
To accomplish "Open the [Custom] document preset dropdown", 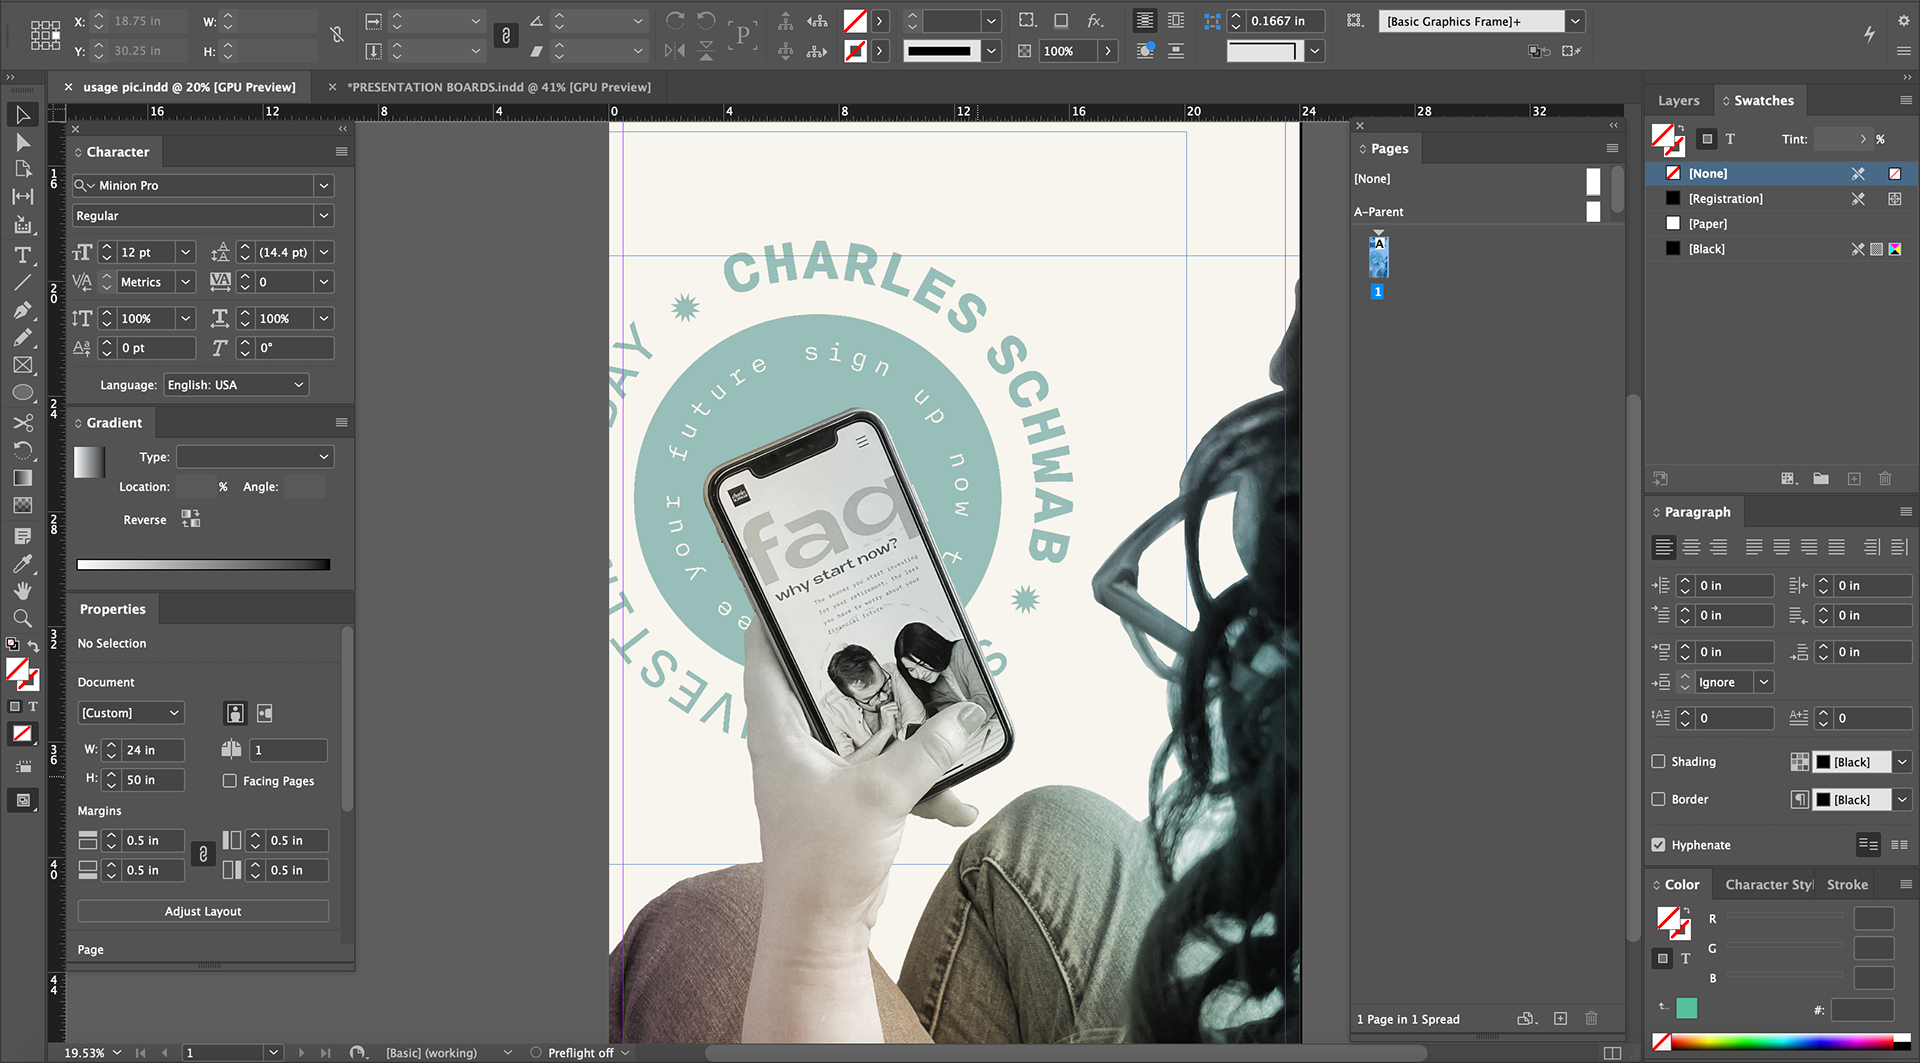I will pos(131,713).
